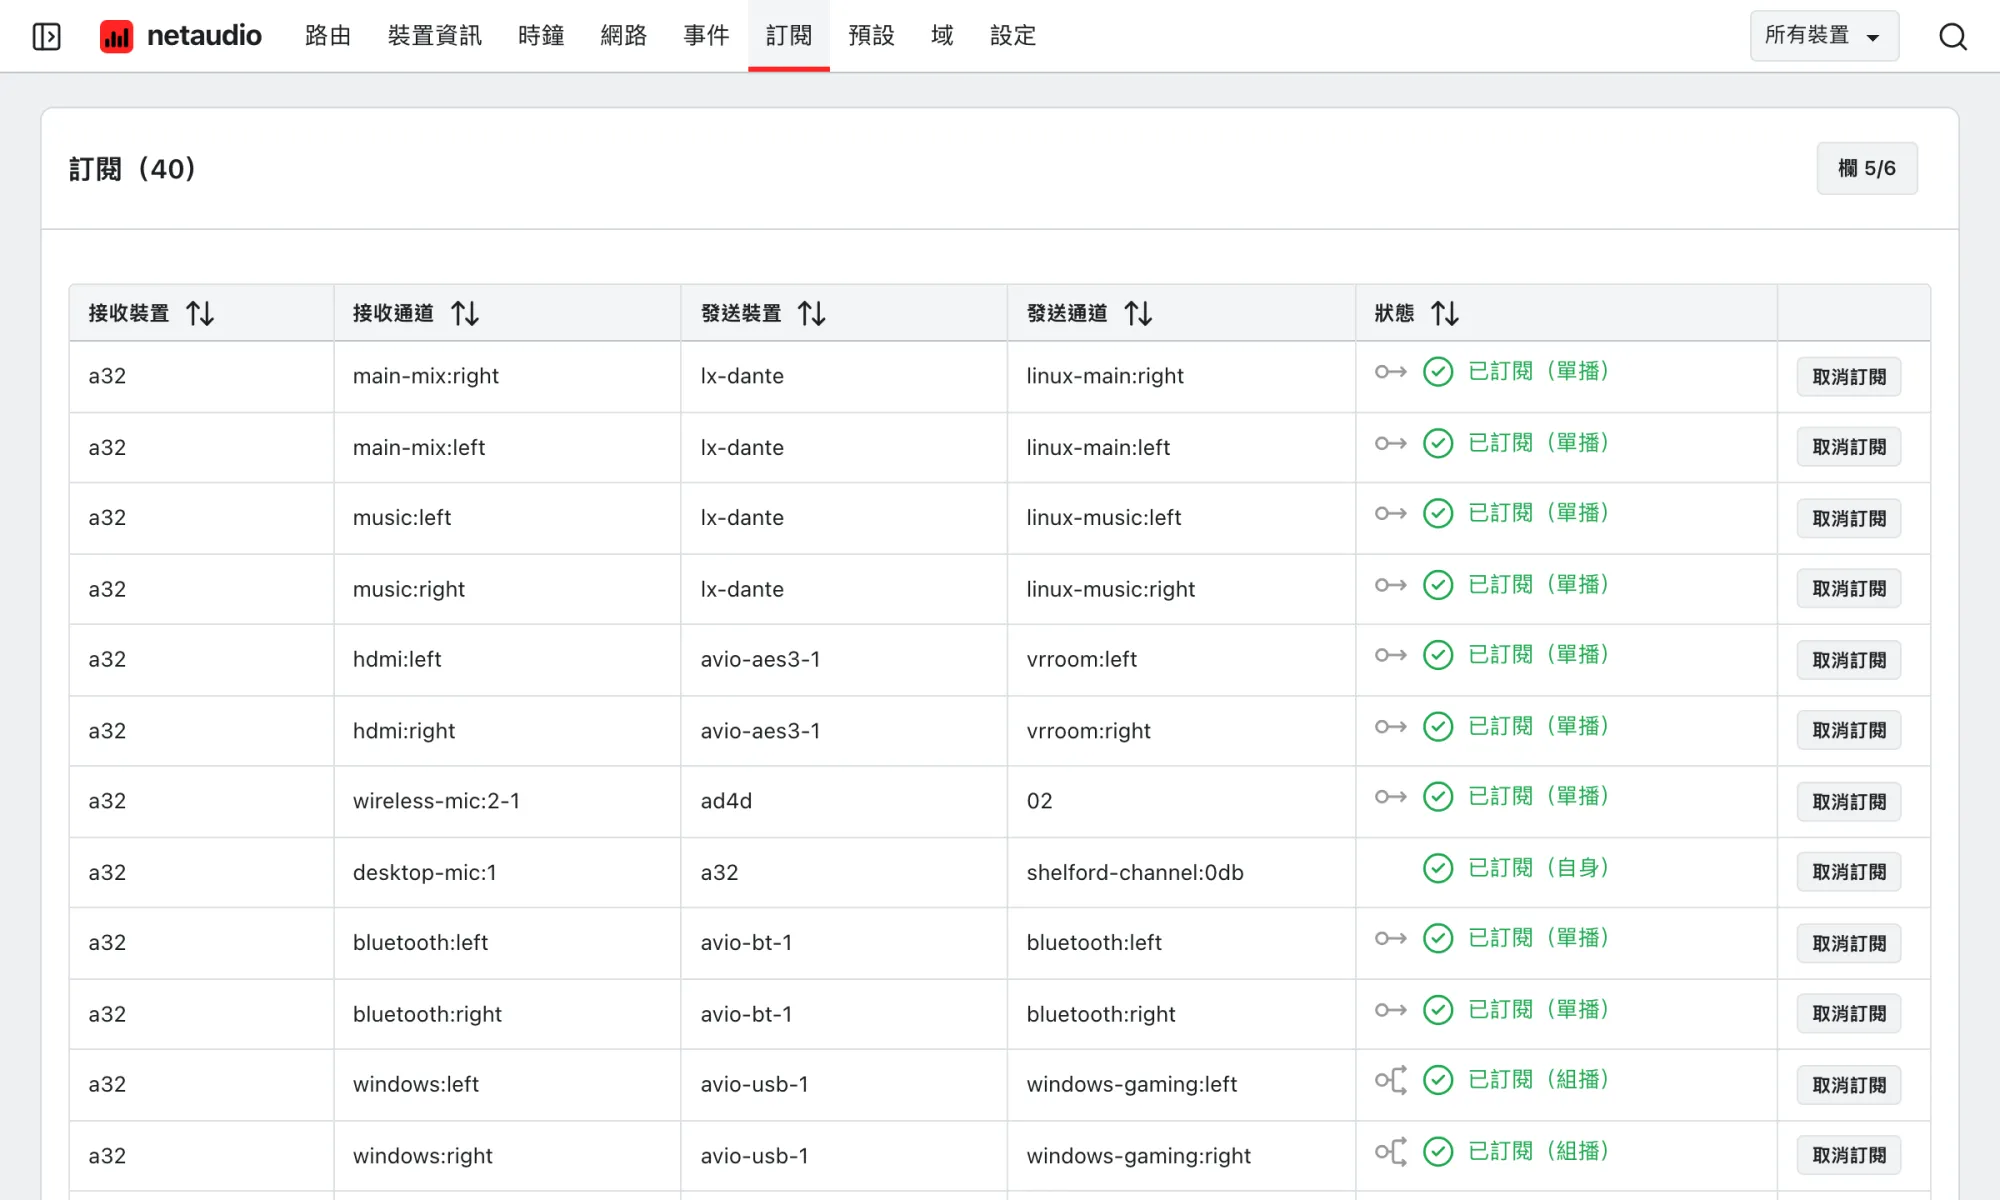
Task: Click unicast icon in wireless-mic:2-1 row
Action: (1390, 797)
